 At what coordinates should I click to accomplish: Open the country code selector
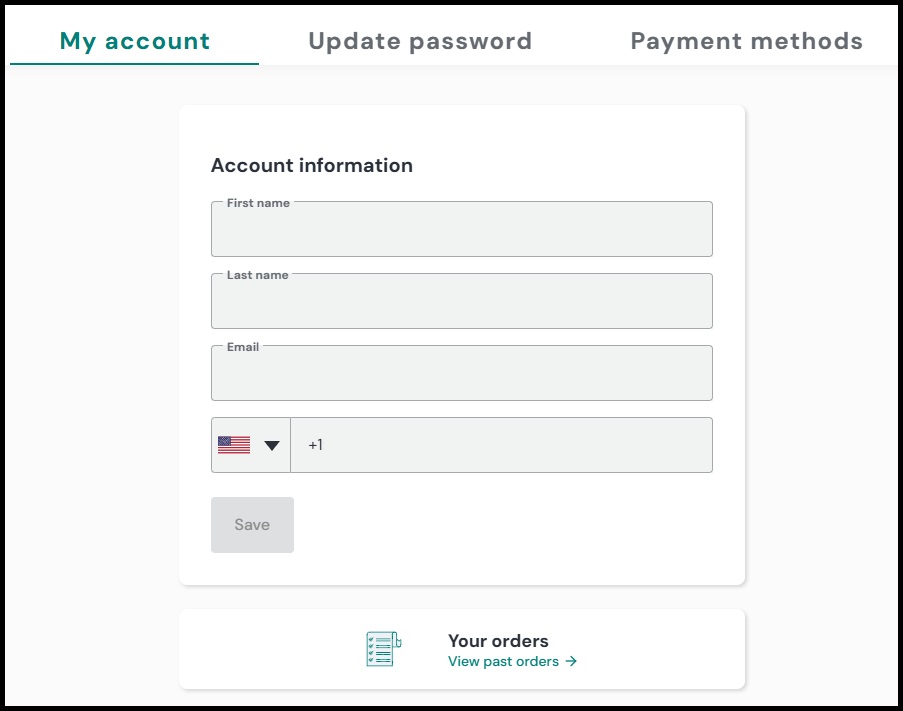tap(250, 443)
